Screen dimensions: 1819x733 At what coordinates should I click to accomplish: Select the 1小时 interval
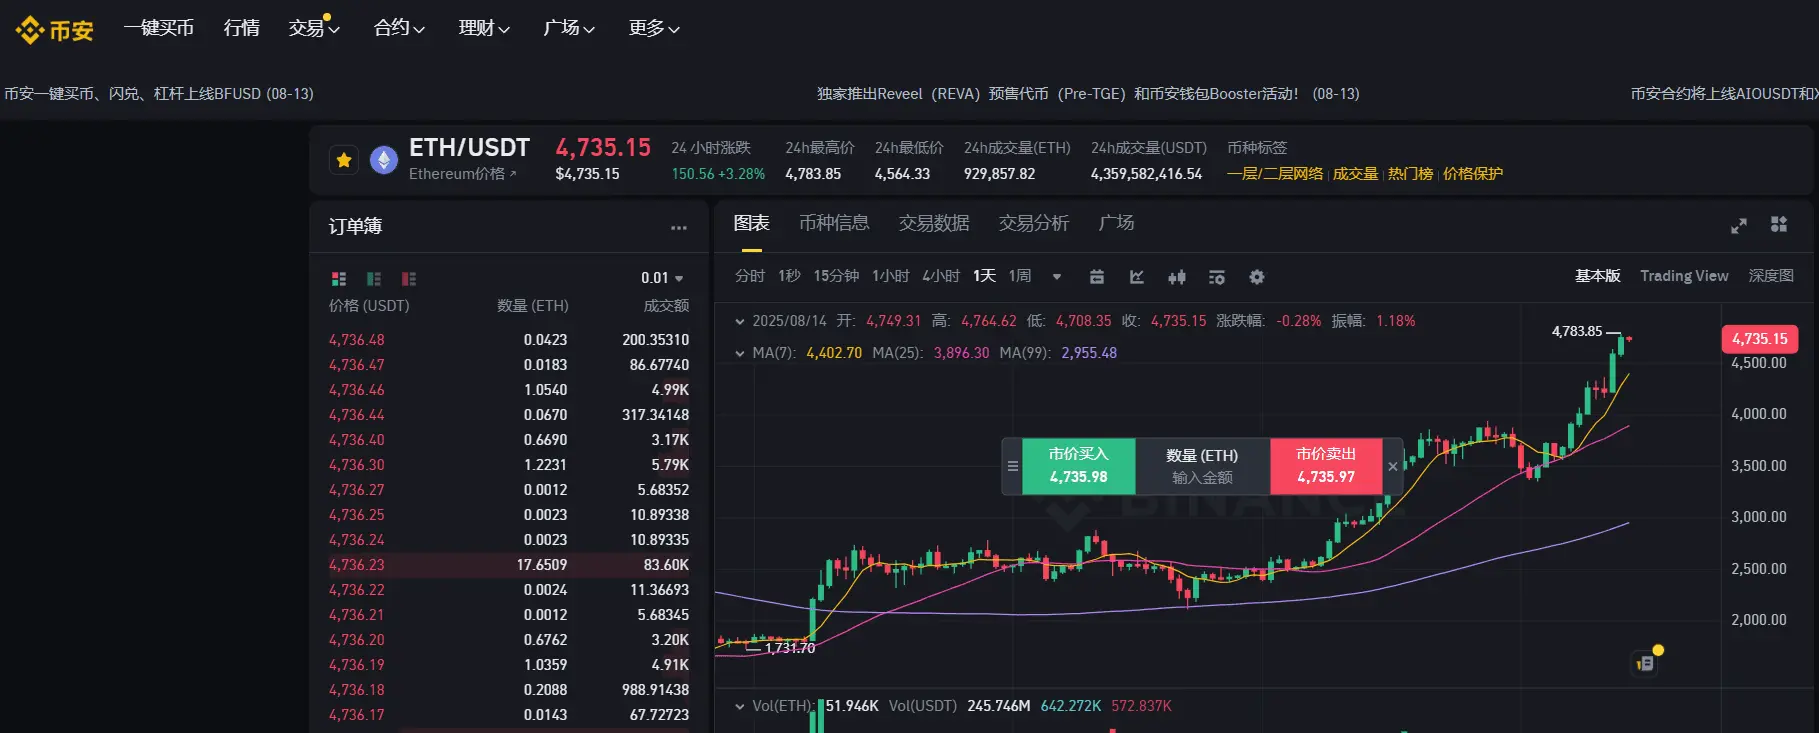coord(890,276)
